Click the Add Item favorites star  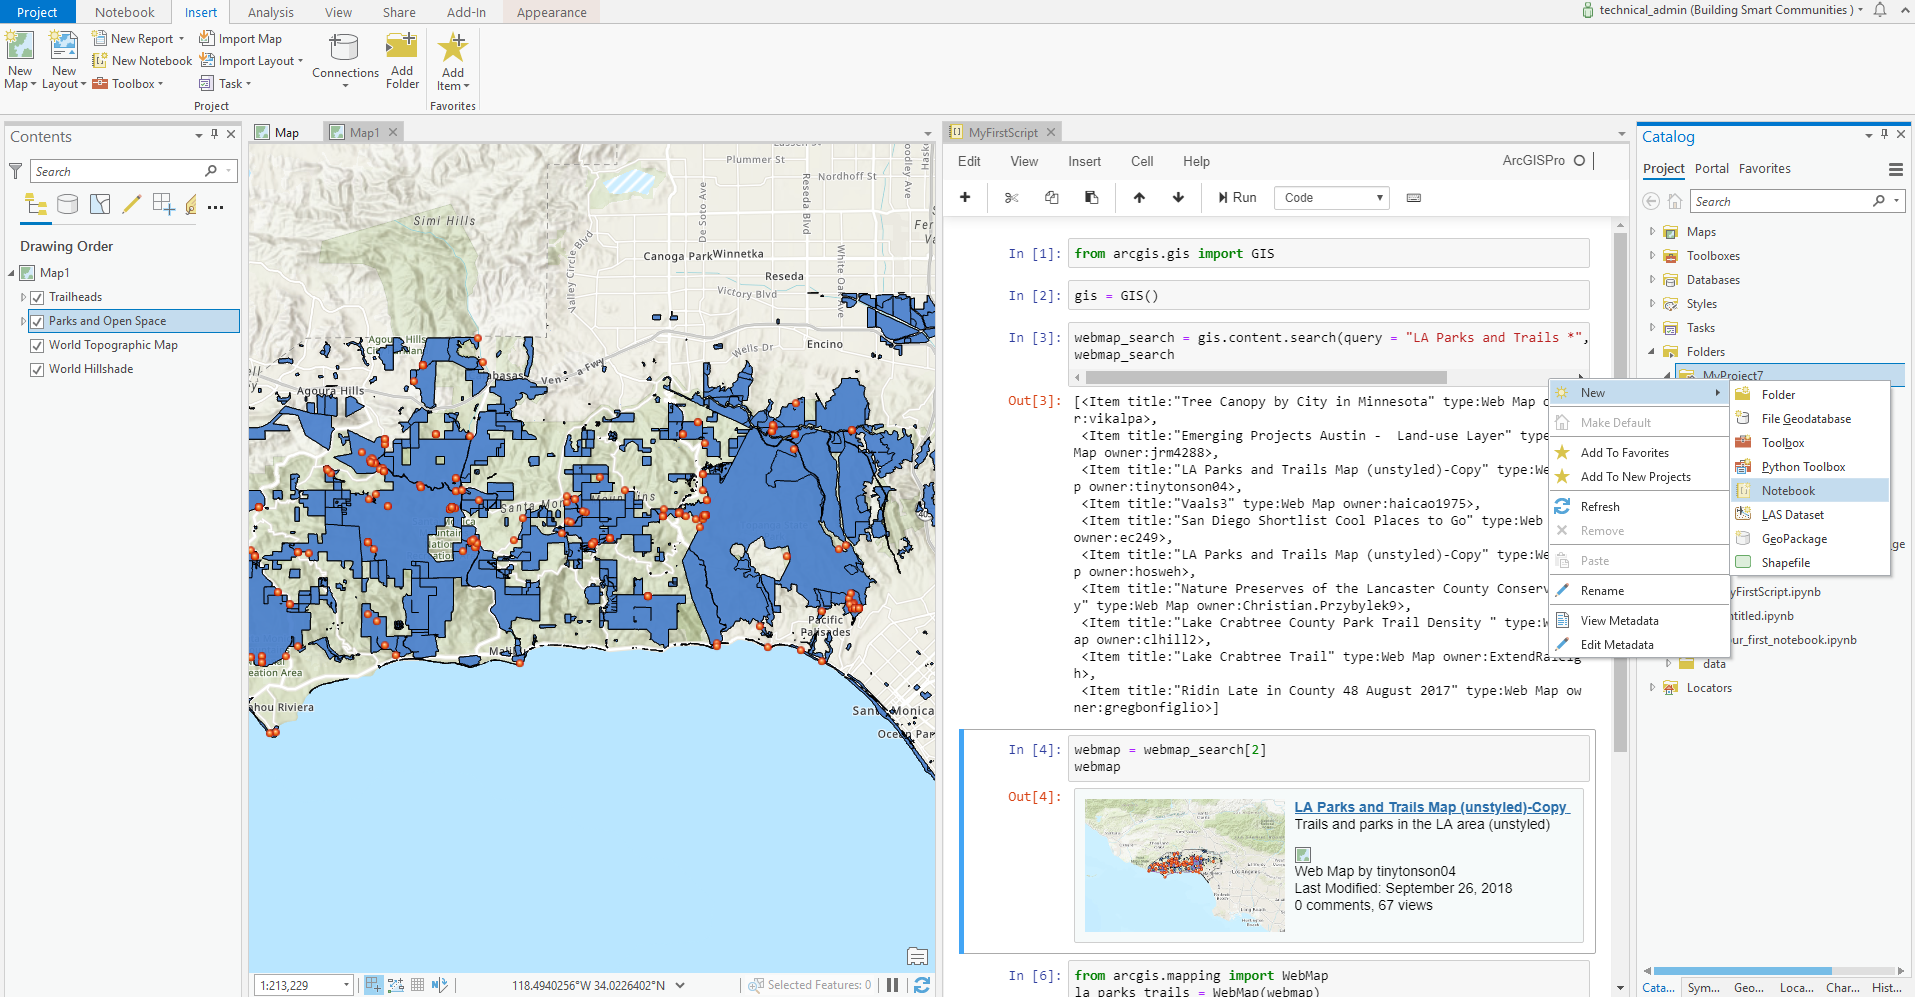[453, 47]
